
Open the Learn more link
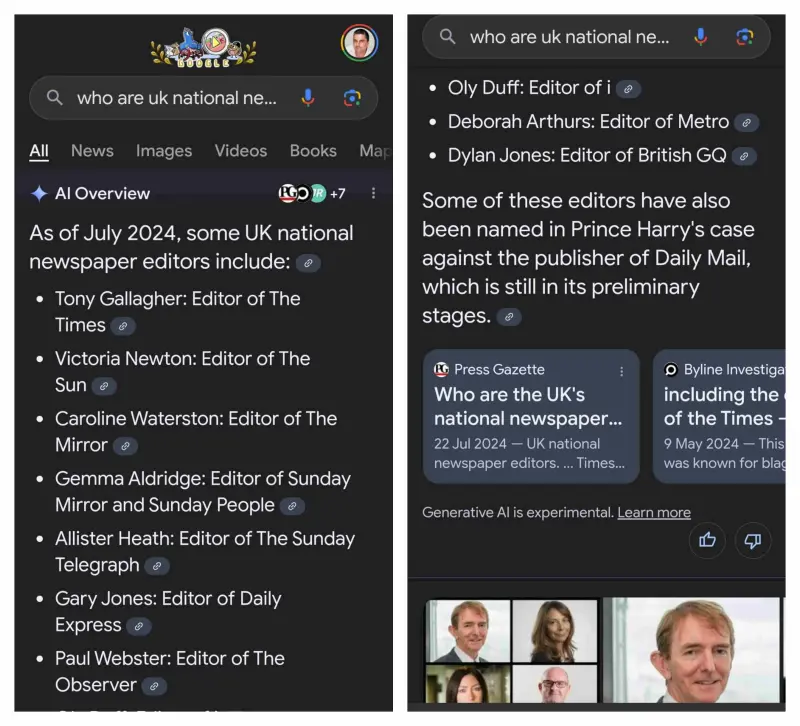[x=654, y=512]
